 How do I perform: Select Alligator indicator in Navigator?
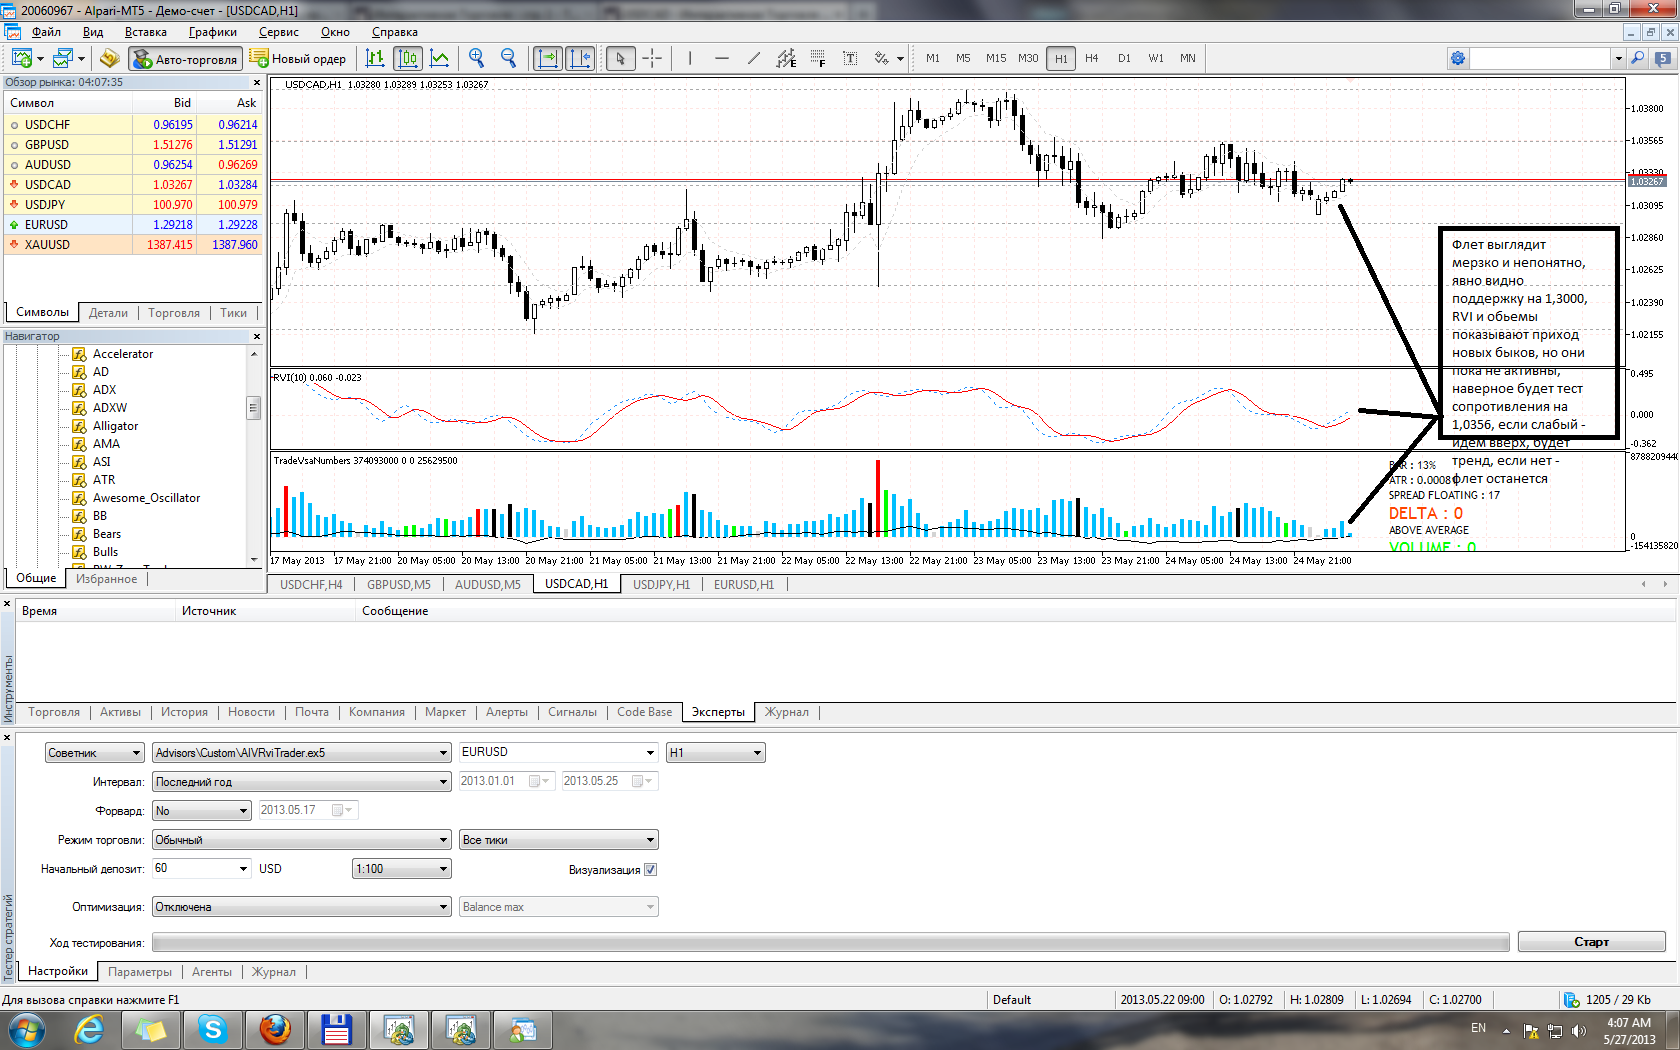tap(115, 426)
